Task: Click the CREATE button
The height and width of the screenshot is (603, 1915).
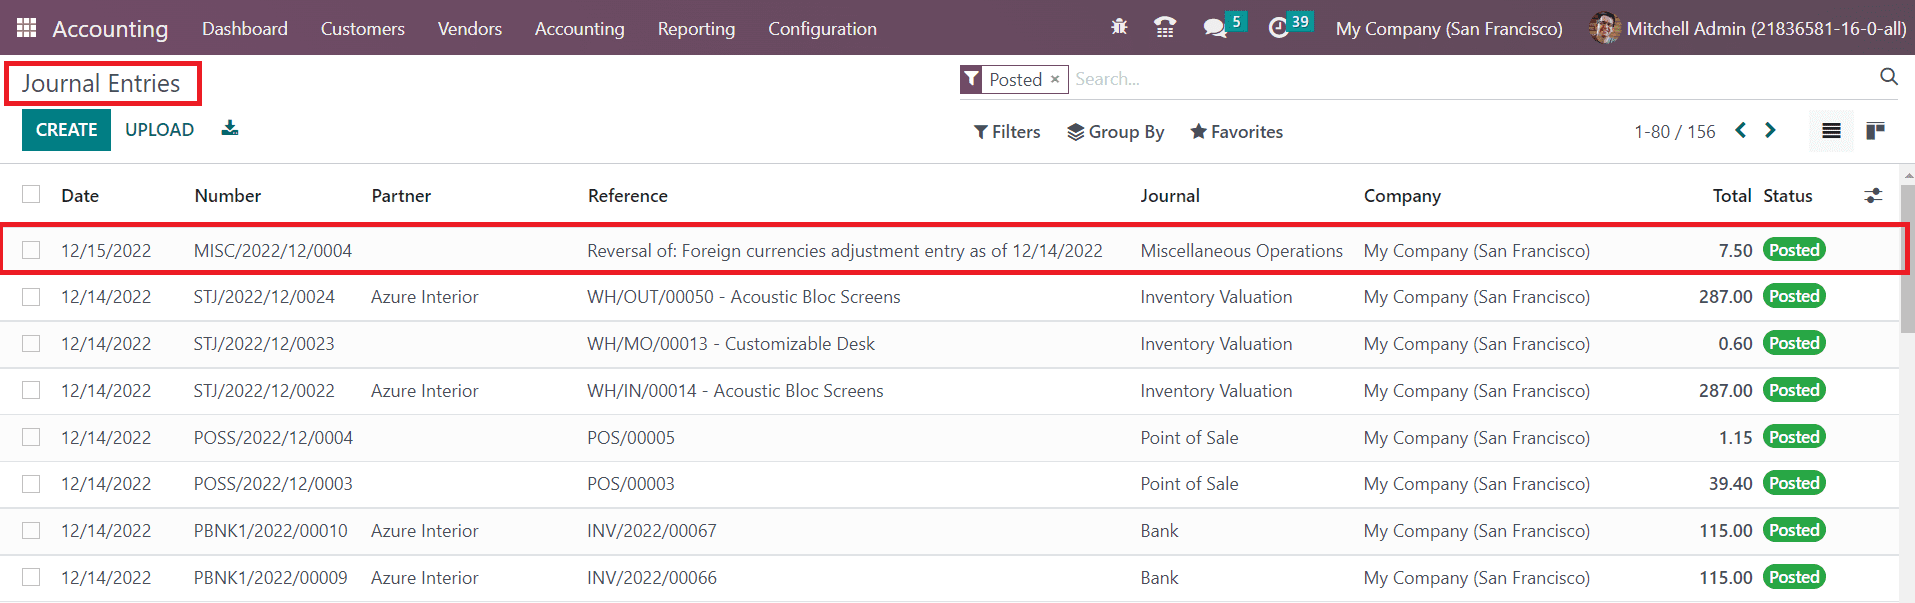Action: [66, 130]
